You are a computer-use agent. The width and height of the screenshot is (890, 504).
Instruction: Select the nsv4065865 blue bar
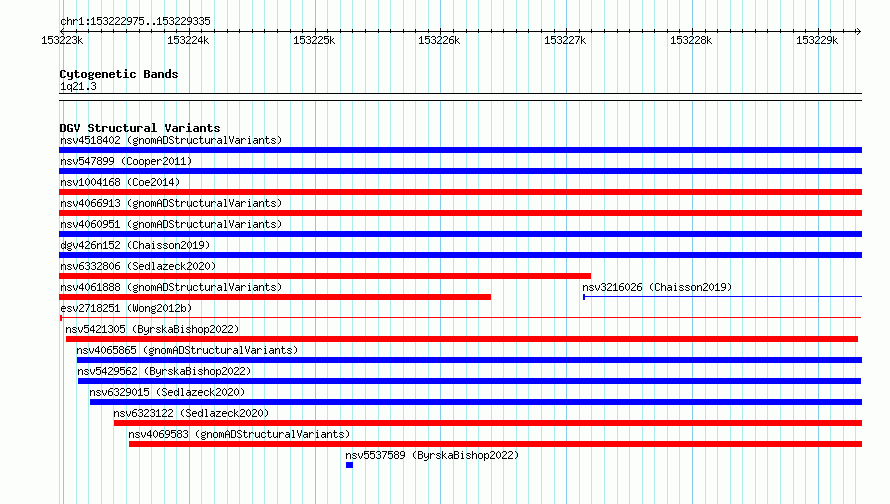[x=469, y=360]
